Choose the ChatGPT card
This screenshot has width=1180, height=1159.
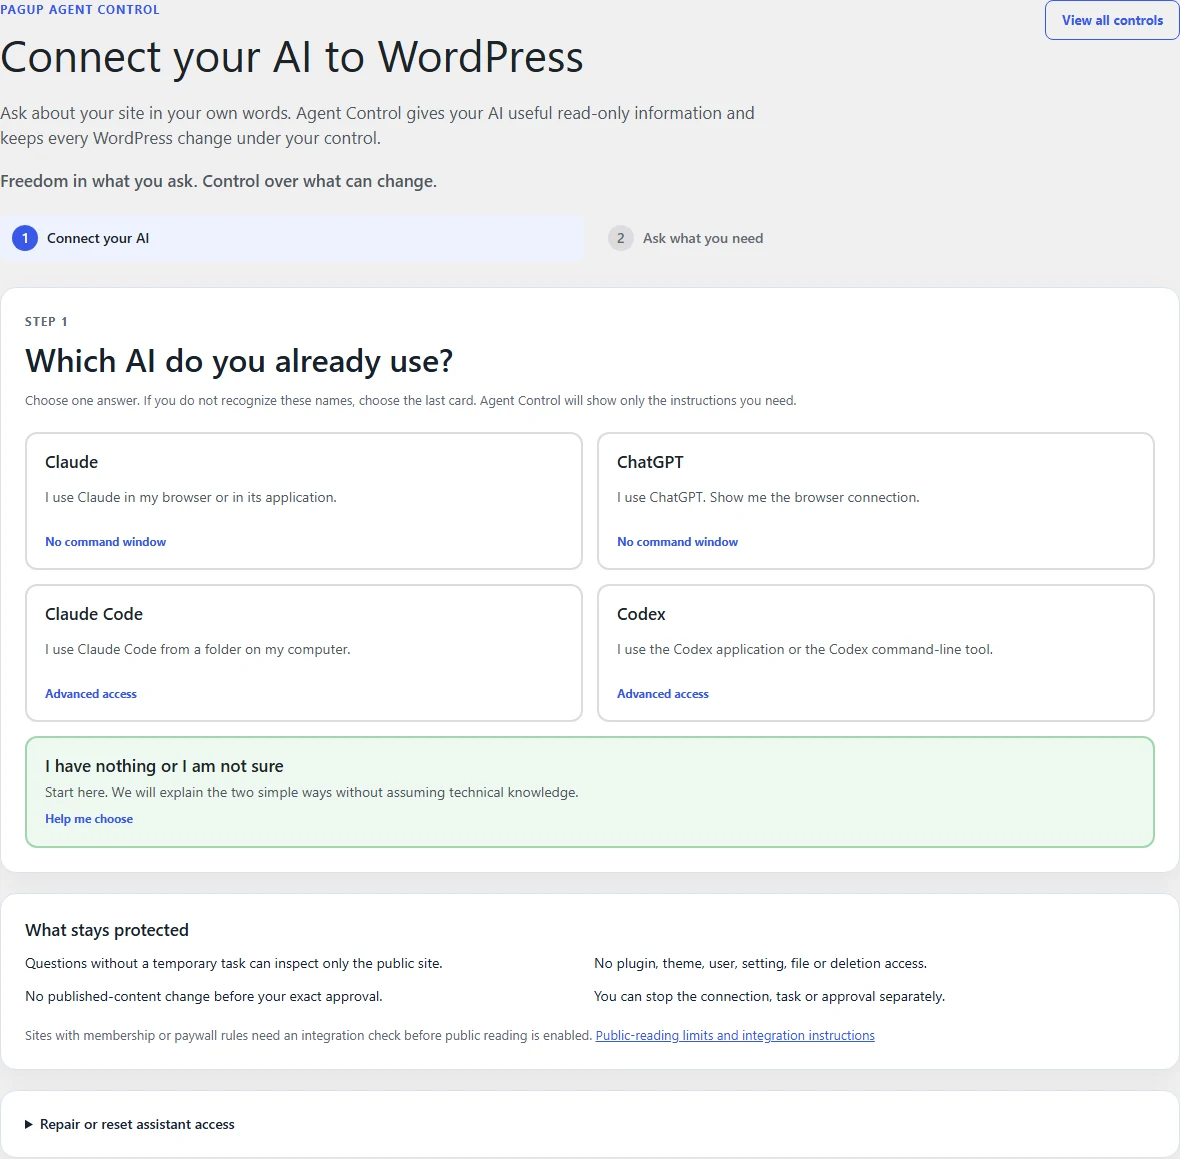coord(876,500)
